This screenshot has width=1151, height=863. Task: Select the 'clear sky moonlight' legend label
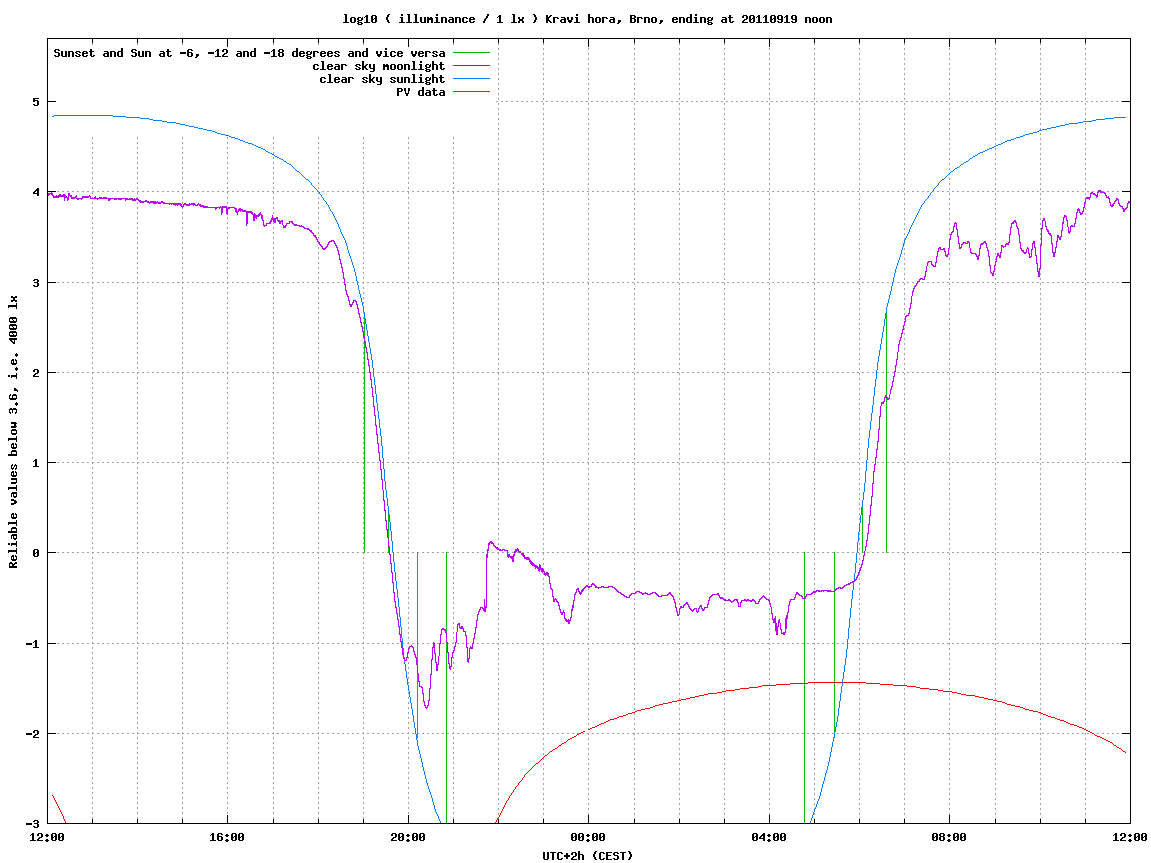379,66
